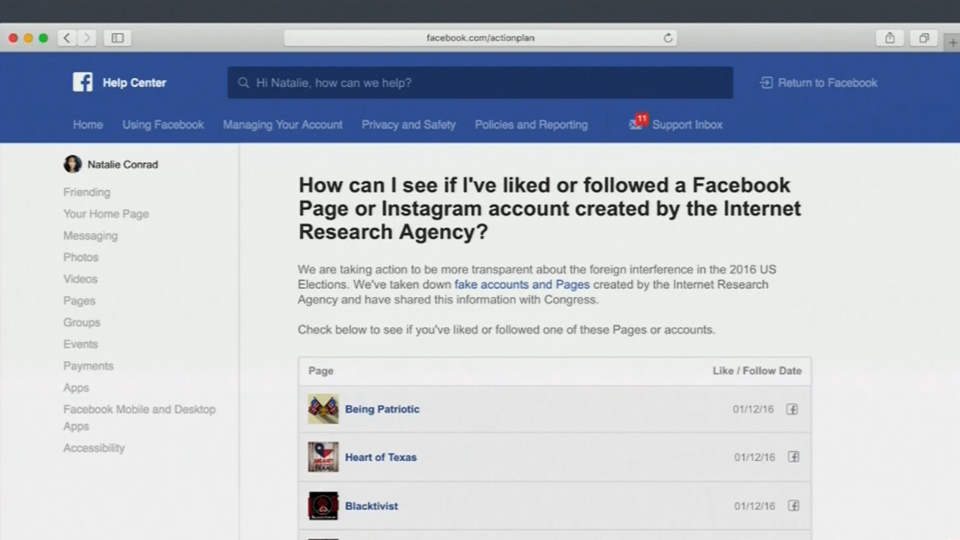Image resolution: width=960 pixels, height=540 pixels.
Task: Click the Help Center title
Action: point(134,83)
